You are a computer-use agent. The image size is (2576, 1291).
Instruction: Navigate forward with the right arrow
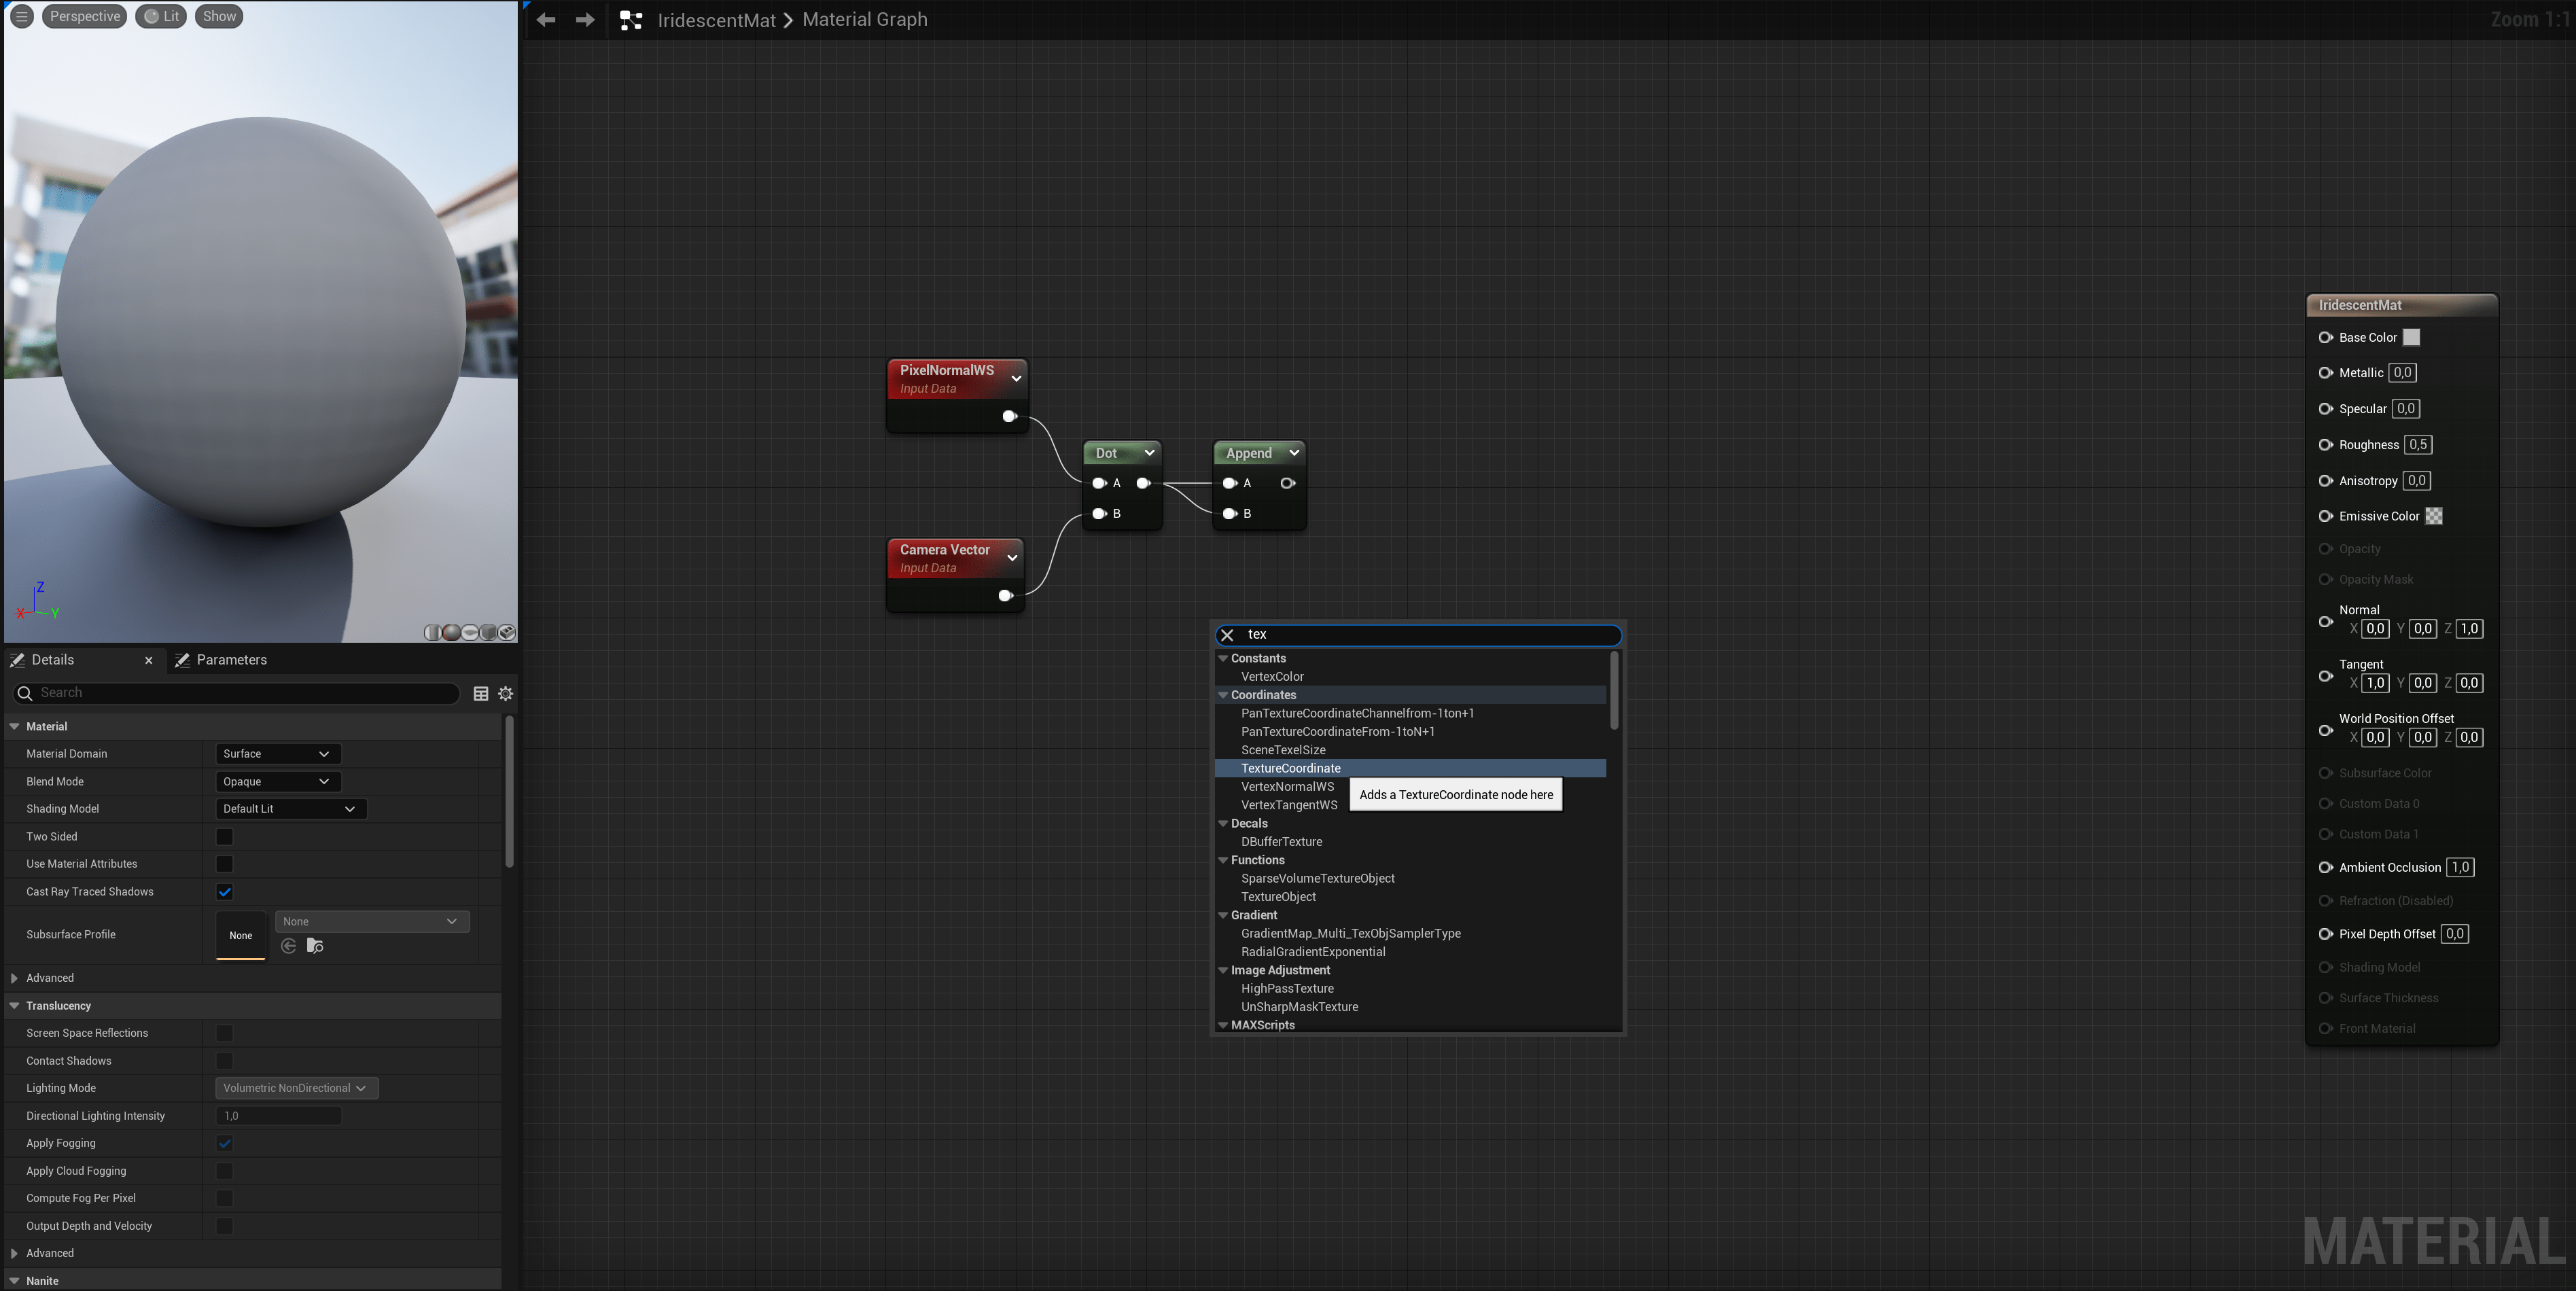[585, 20]
